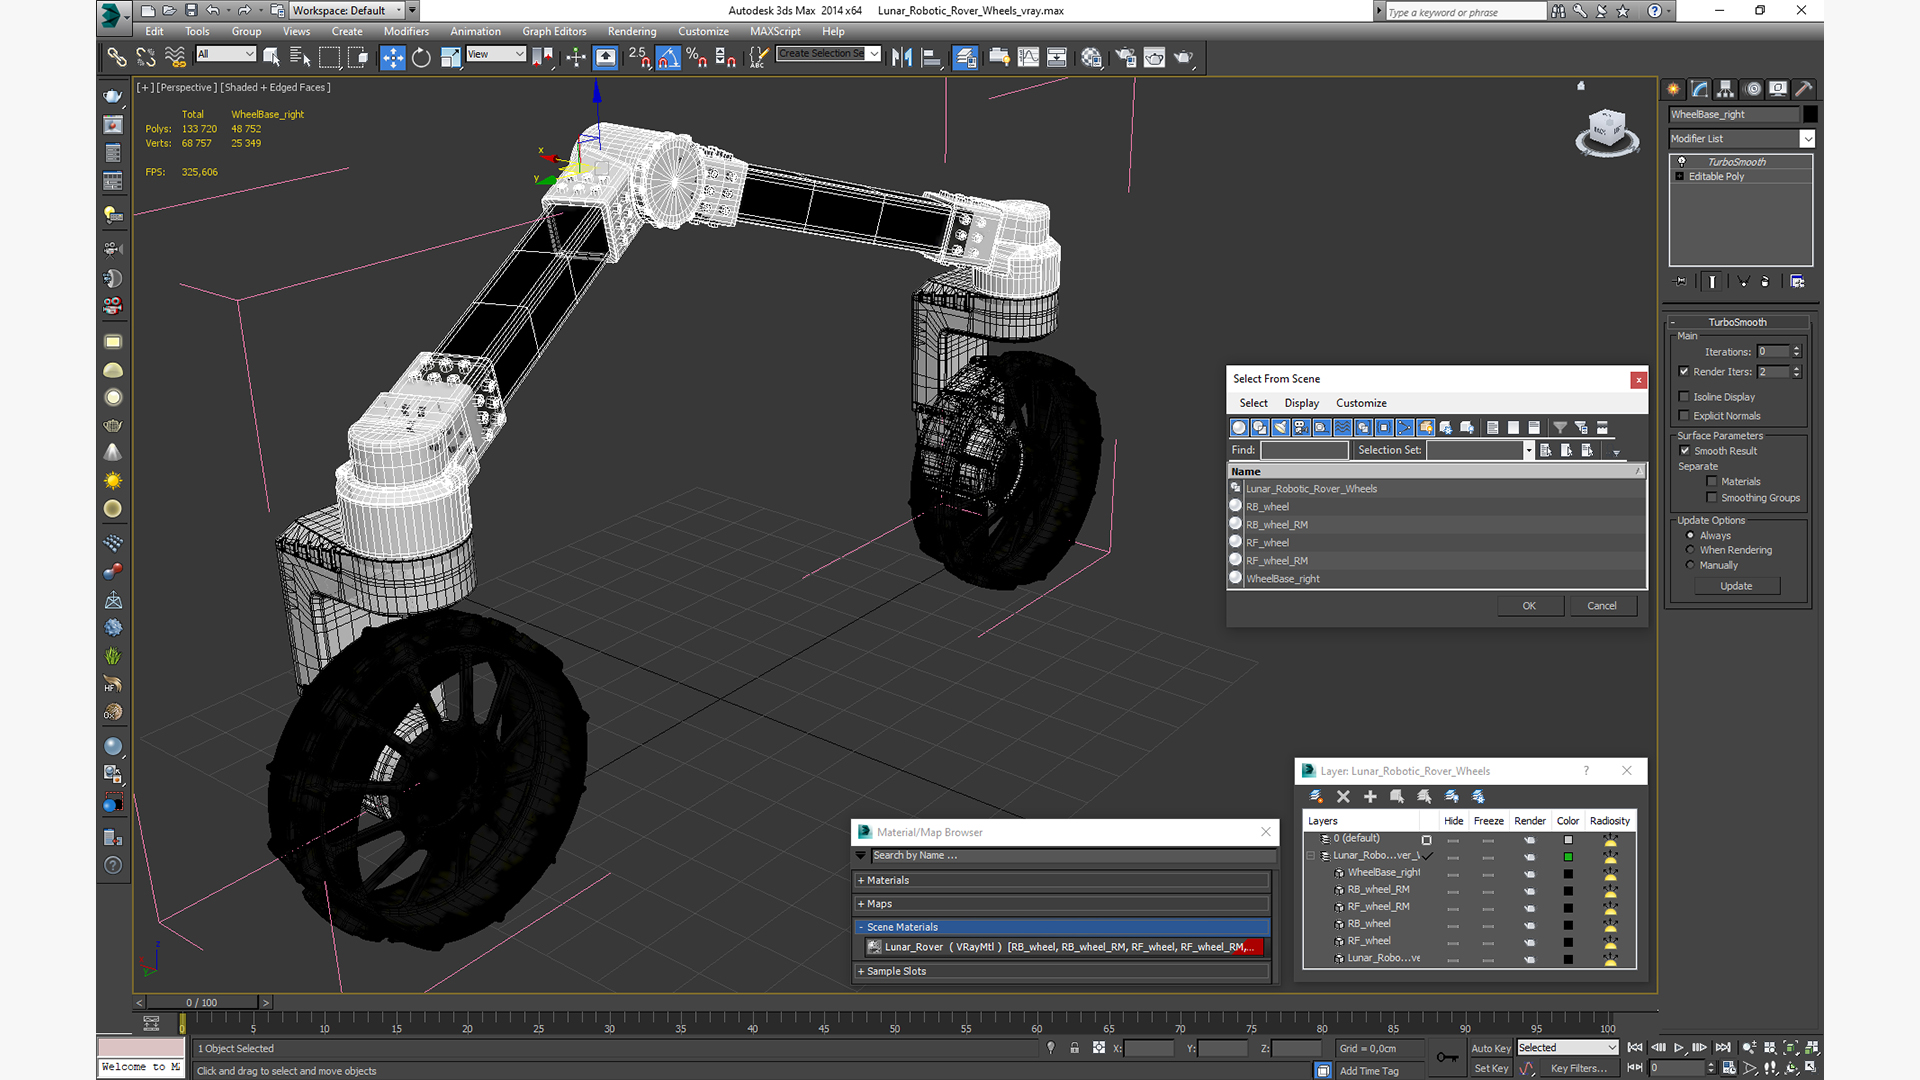Viewport: 1920px width, 1080px height.
Task: Open Customize menu in Select From Scene
Action: pyautogui.click(x=1361, y=403)
